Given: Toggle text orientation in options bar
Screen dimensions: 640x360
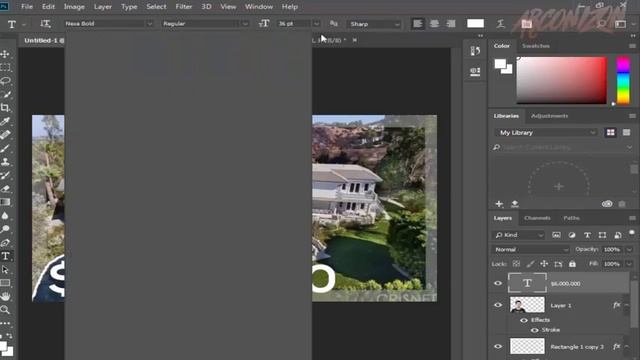Looking at the screenshot, I should click(45, 24).
